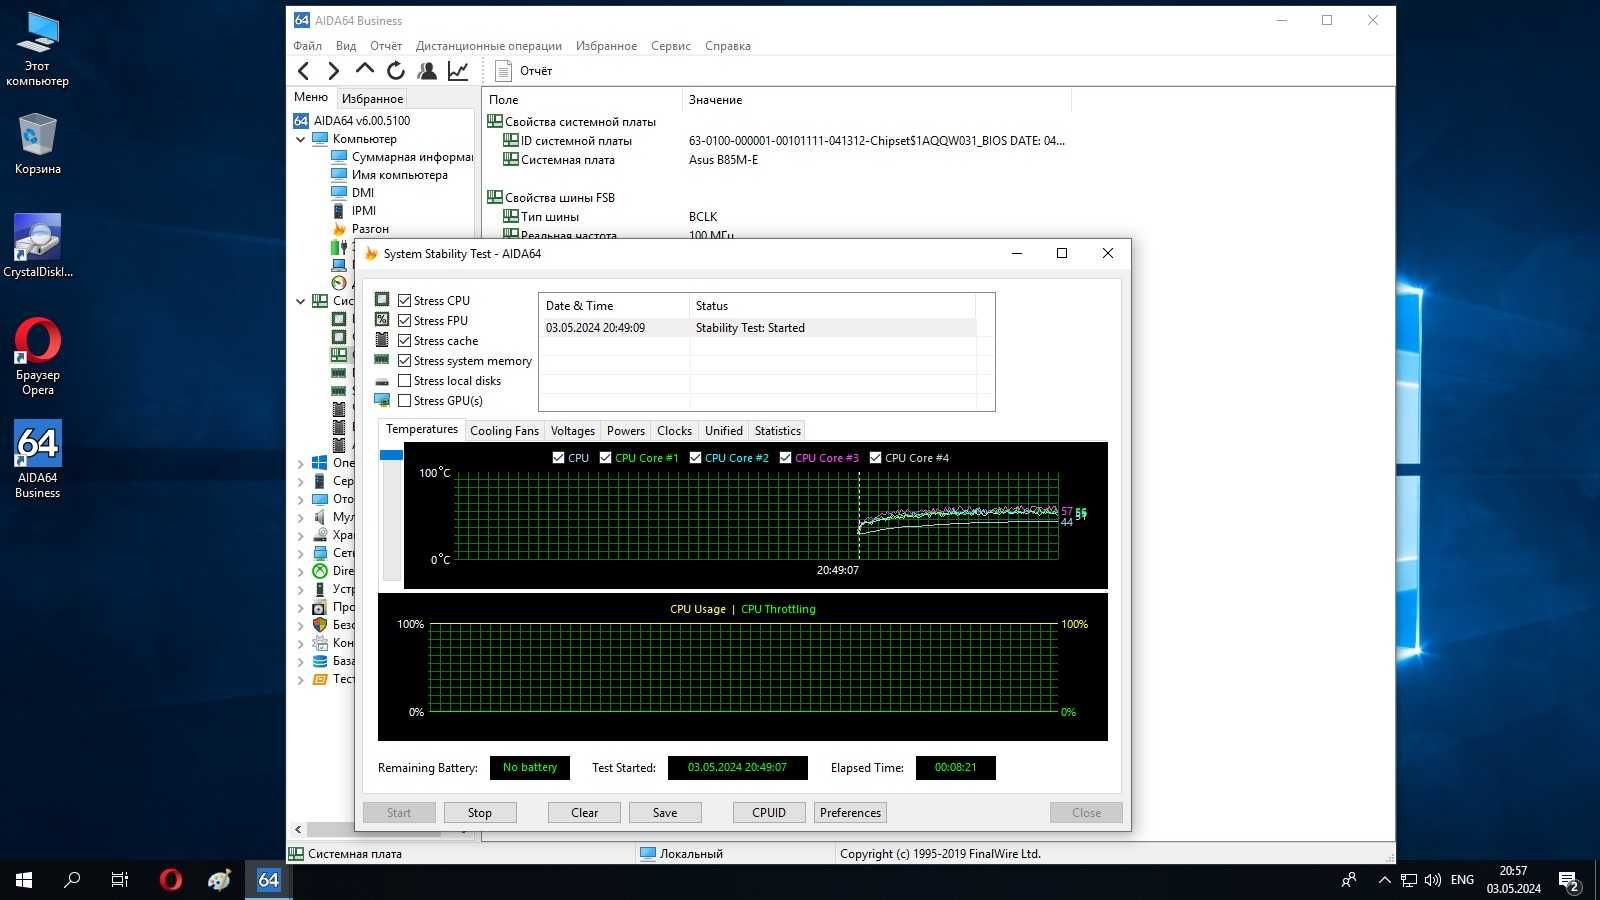Switch to Избранное tab in sidebar
The width and height of the screenshot is (1600, 900).
pyautogui.click(x=372, y=98)
